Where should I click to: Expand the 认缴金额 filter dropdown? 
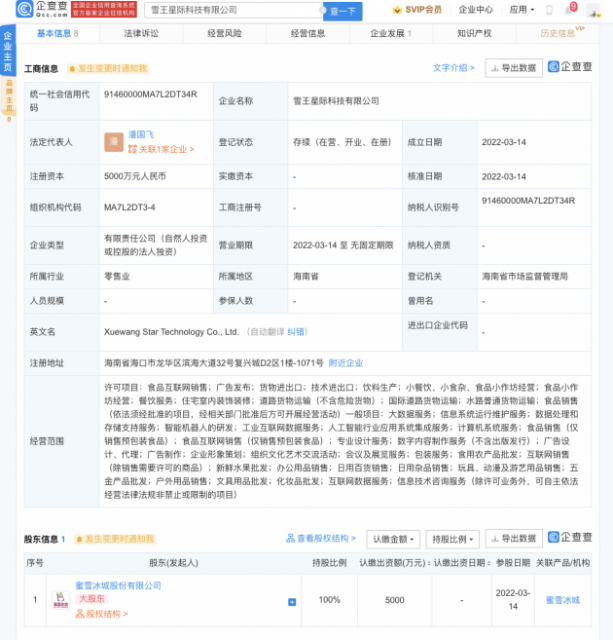tap(394, 539)
